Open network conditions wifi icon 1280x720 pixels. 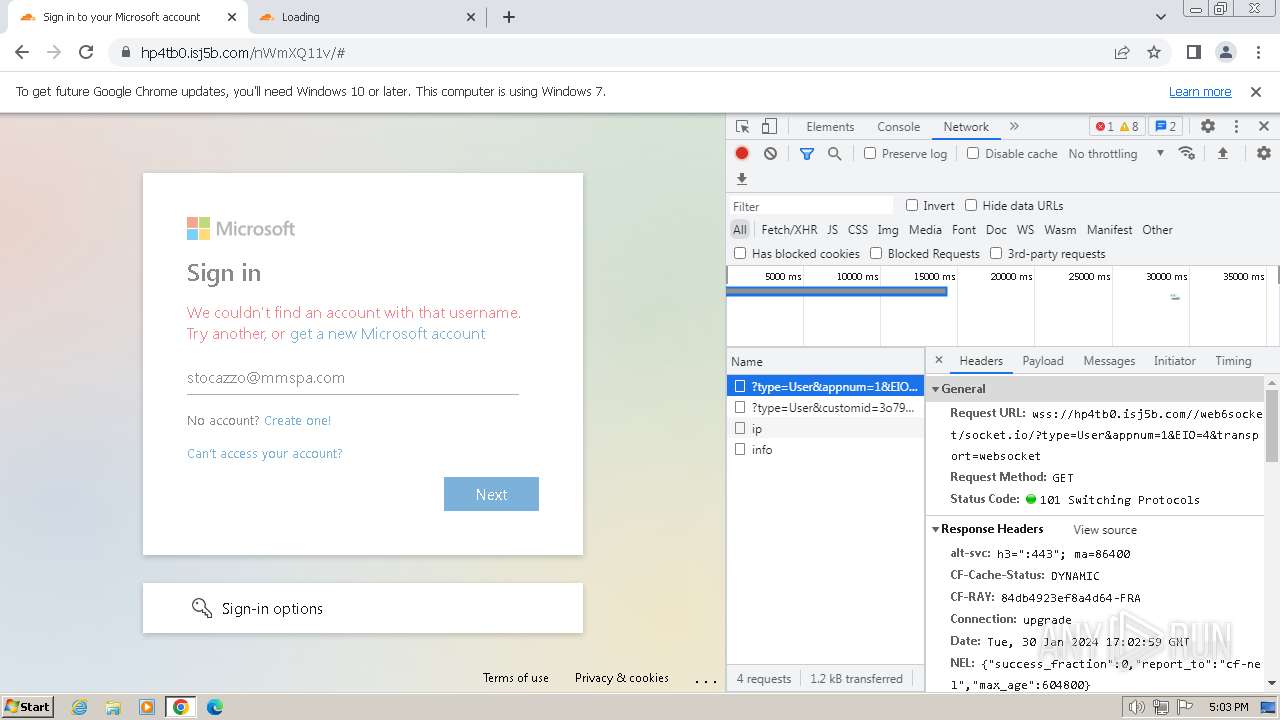(x=1187, y=153)
